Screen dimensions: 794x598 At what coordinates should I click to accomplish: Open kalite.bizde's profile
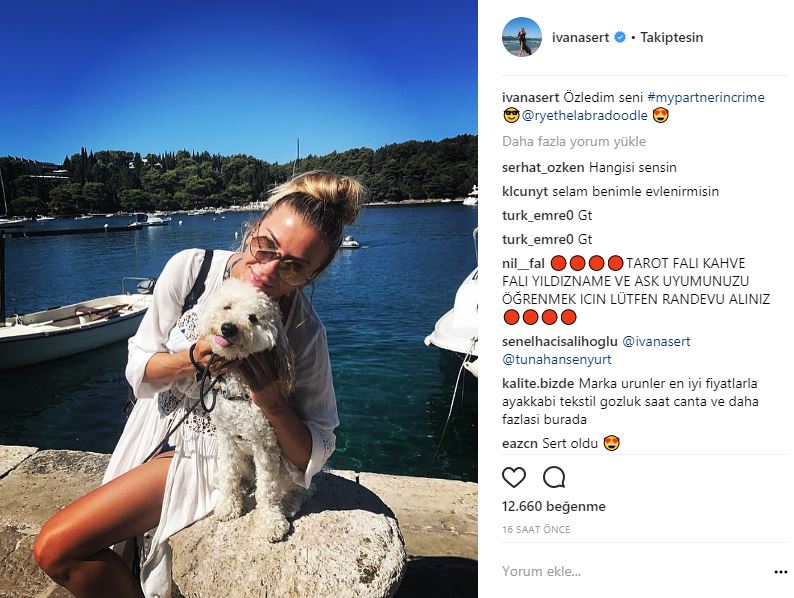point(538,383)
